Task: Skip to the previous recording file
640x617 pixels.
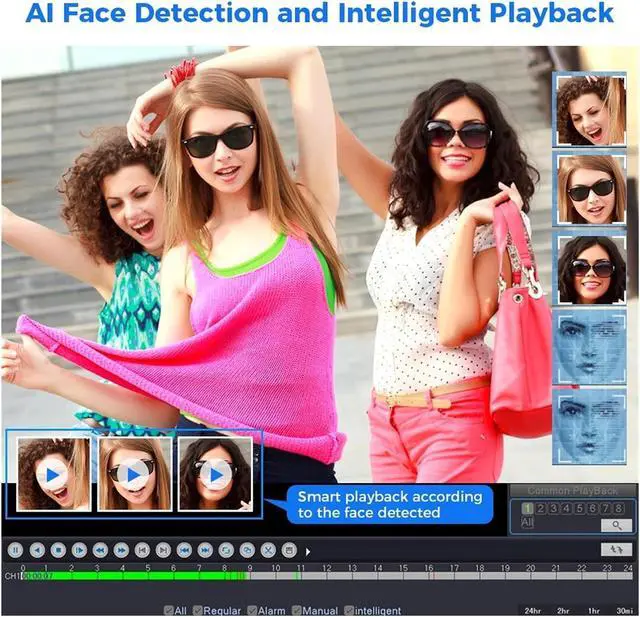Action: pyautogui.click(x=184, y=550)
